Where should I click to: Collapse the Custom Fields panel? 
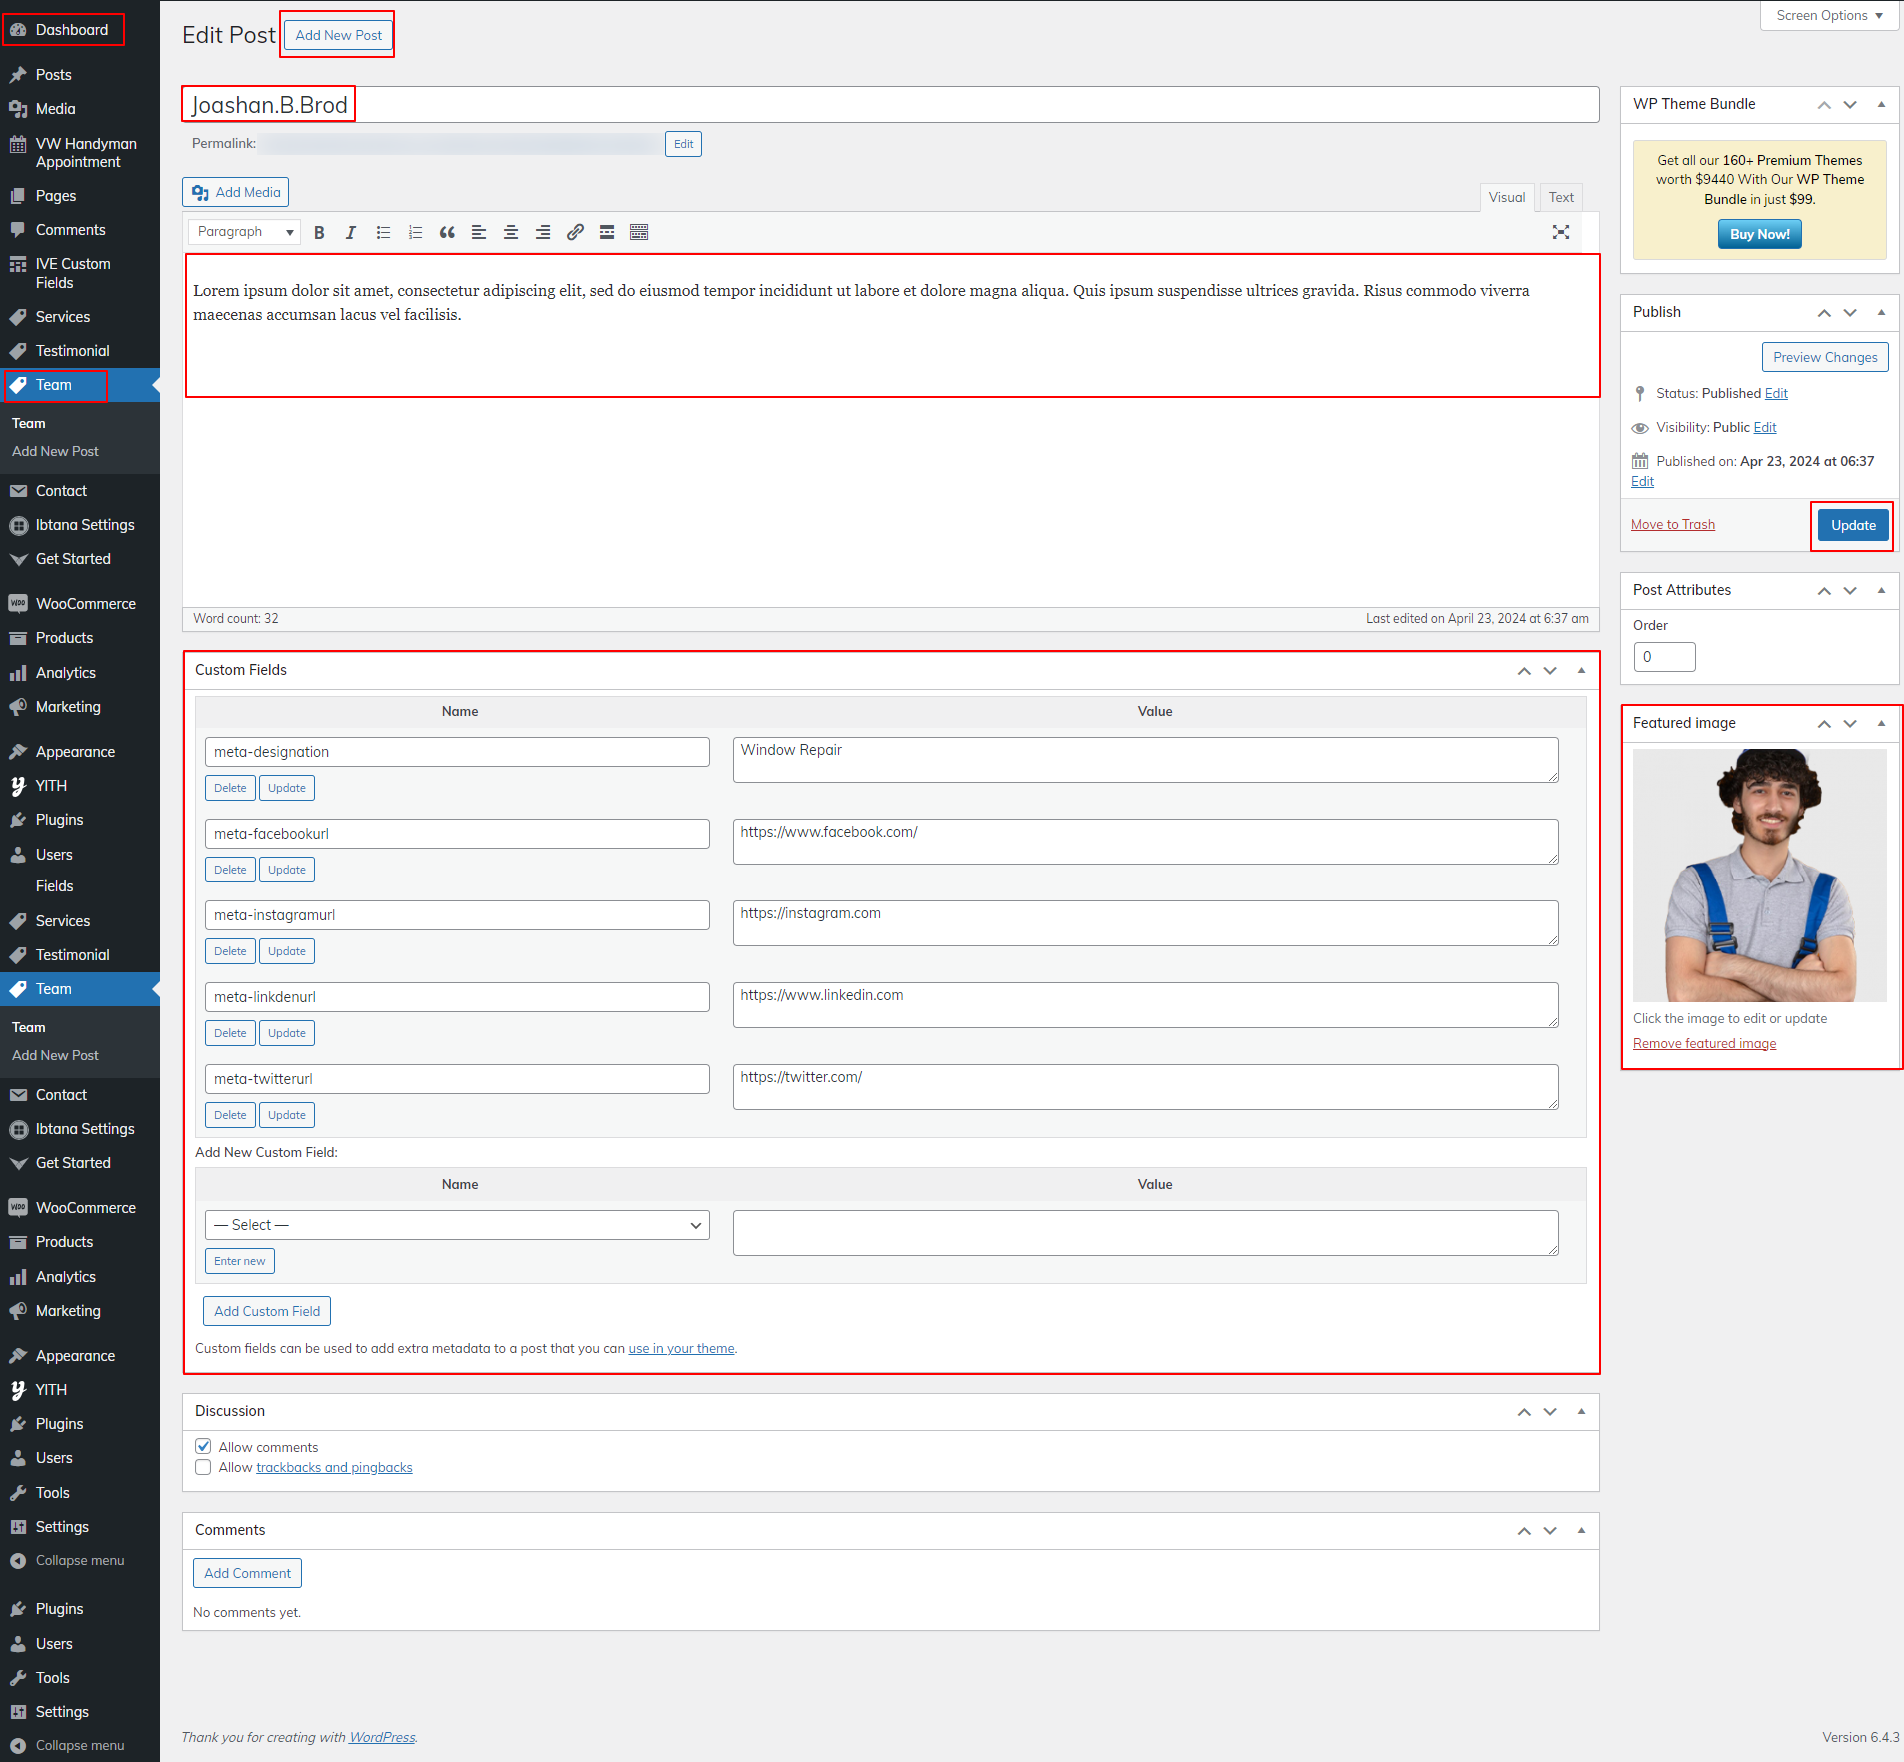1581,670
